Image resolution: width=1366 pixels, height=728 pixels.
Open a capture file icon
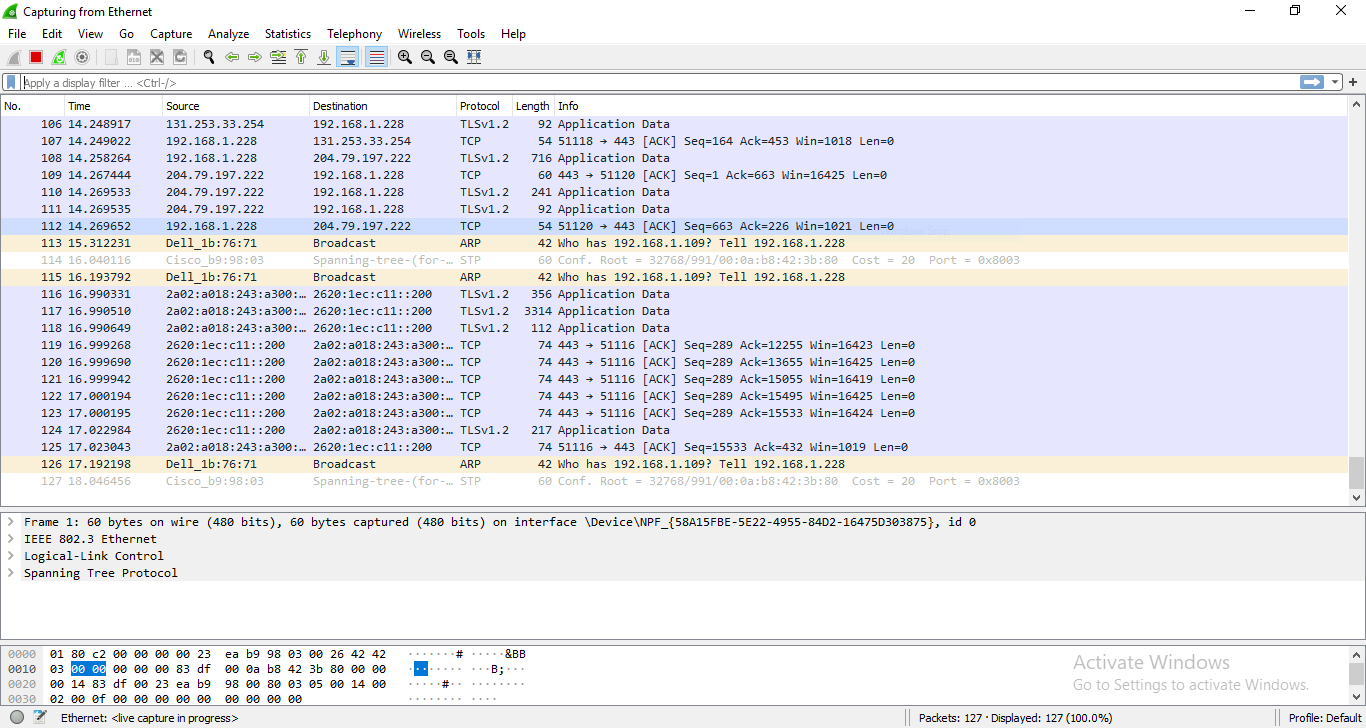point(110,57)
